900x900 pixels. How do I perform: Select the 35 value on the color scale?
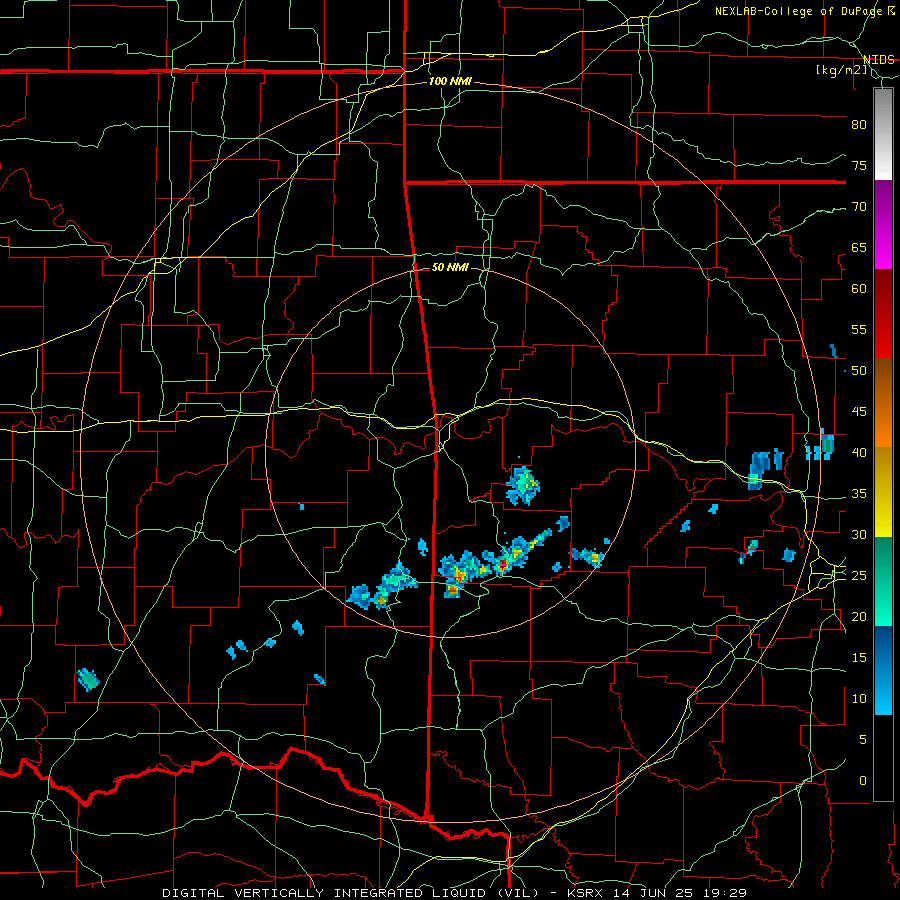pos(859,494)
